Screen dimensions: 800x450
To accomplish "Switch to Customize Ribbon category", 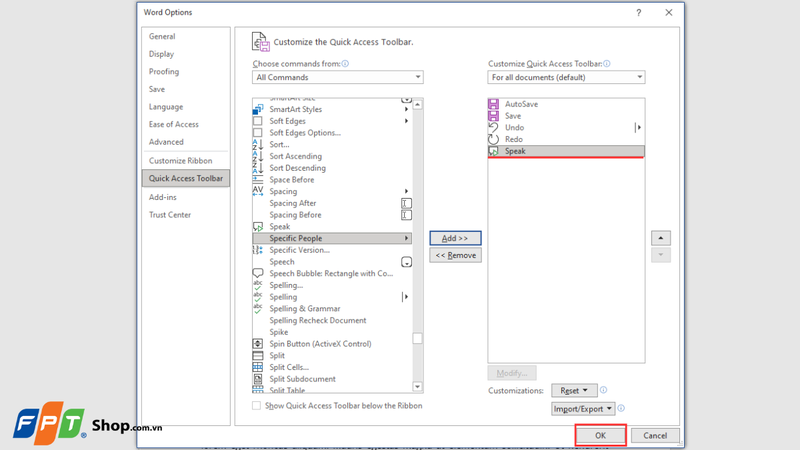I will coord(180,161).
